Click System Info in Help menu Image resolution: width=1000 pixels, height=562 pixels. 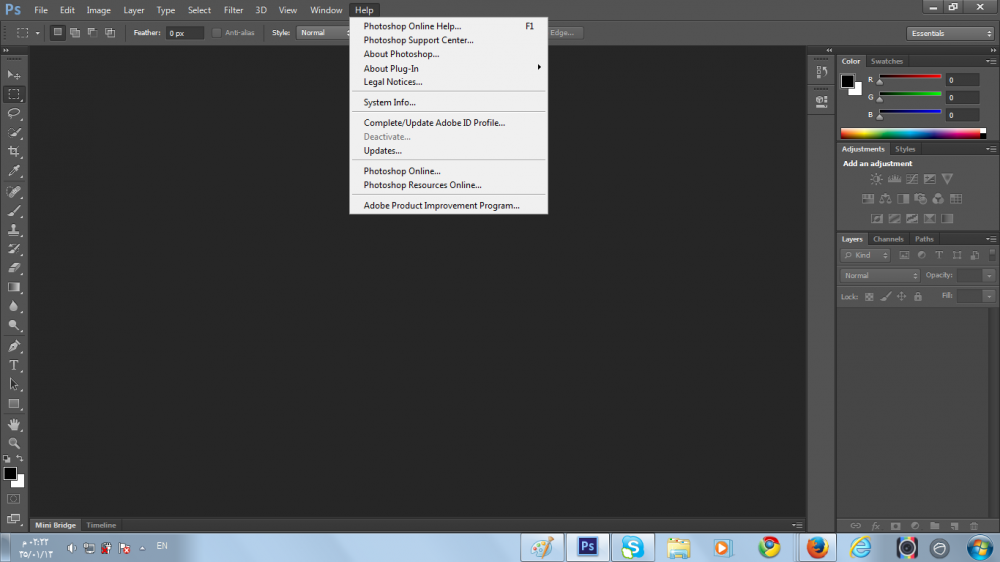[x=390, y=103]
